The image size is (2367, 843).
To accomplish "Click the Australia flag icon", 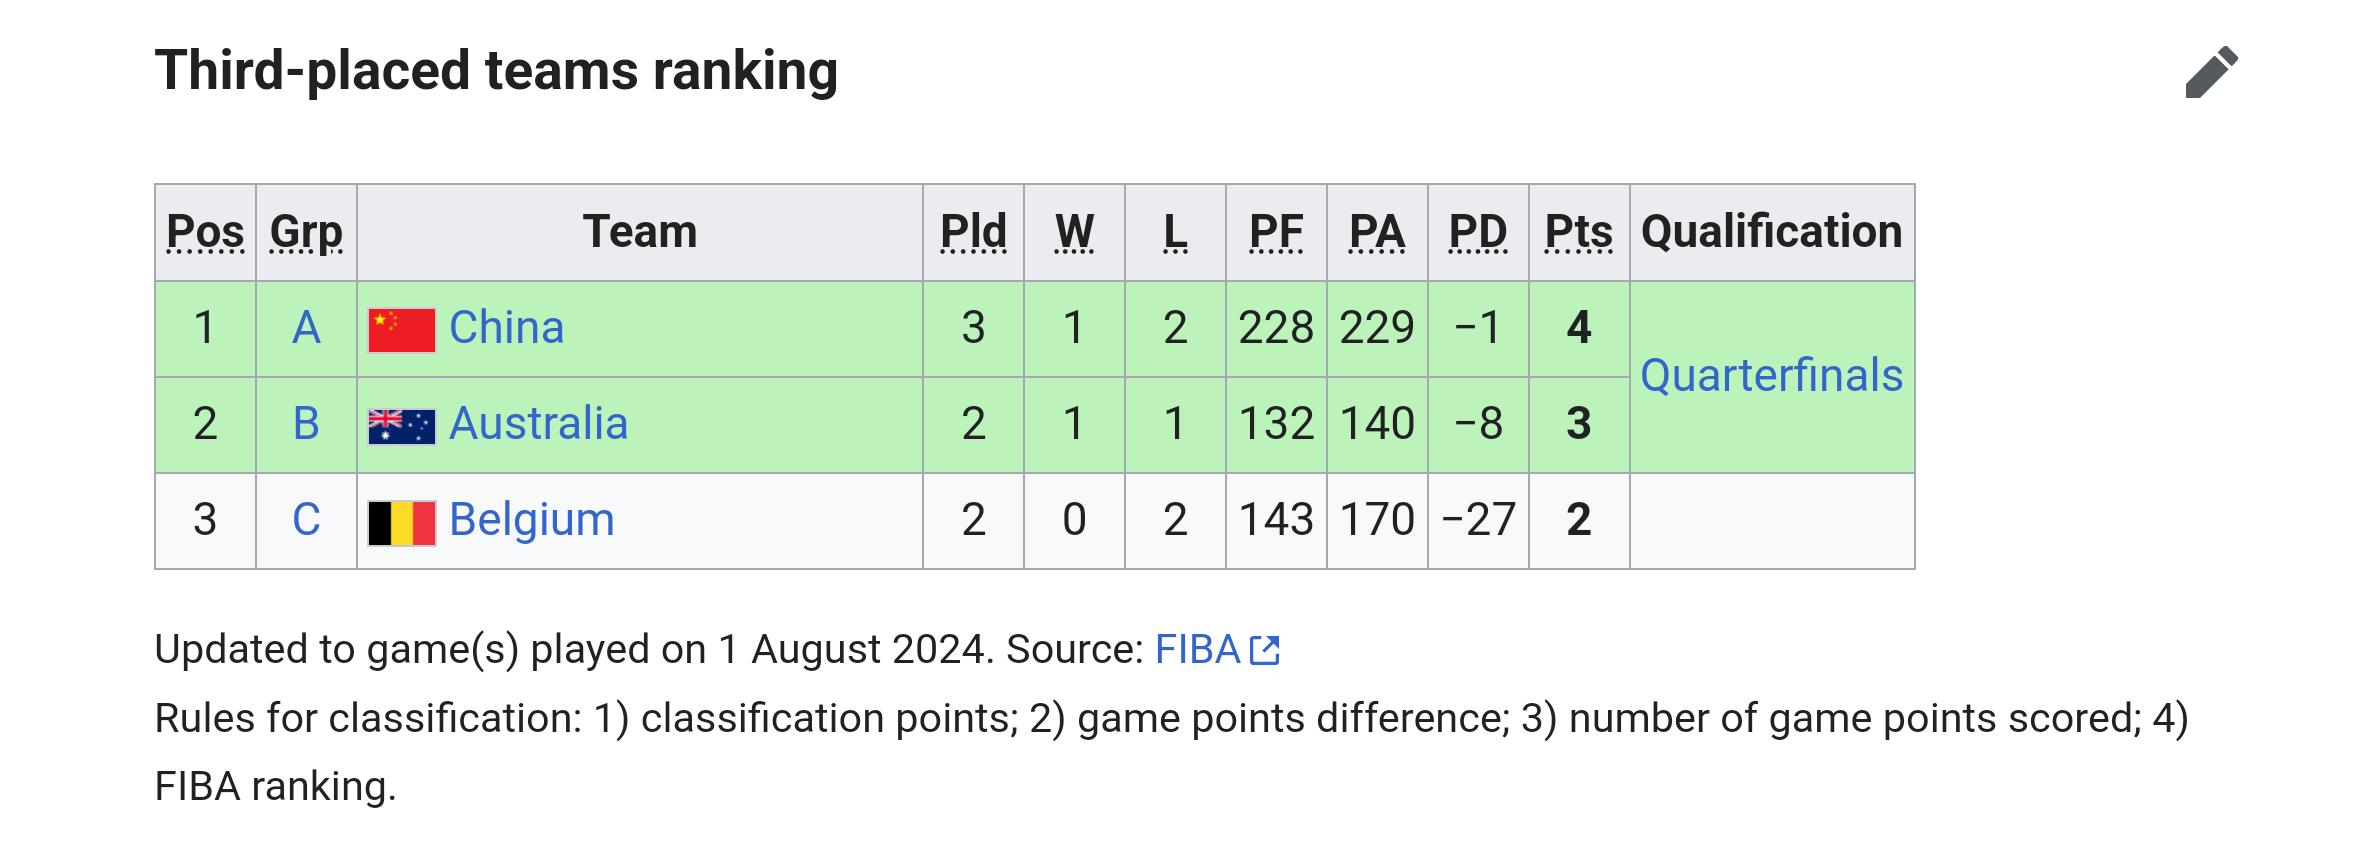I will [x=401, y=426].
